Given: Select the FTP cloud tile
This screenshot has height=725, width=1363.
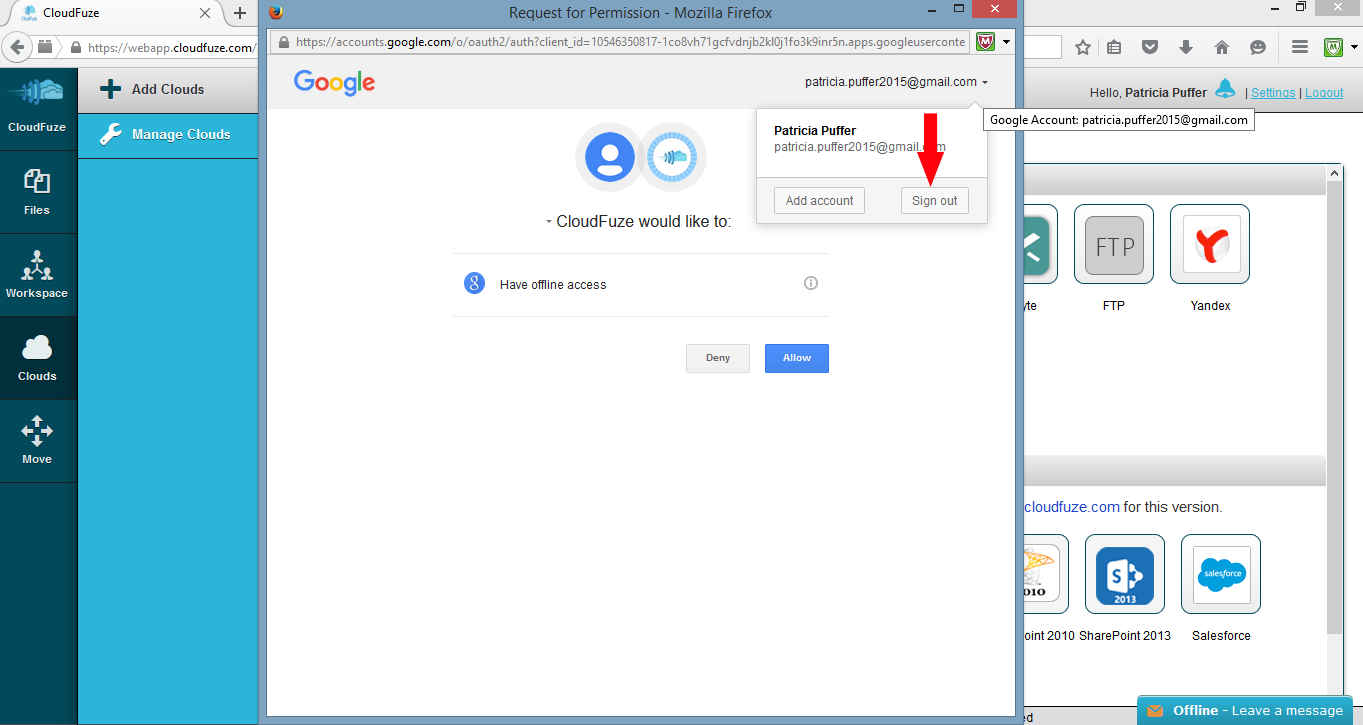Looking at the screenshot, I should point(1114,244).
